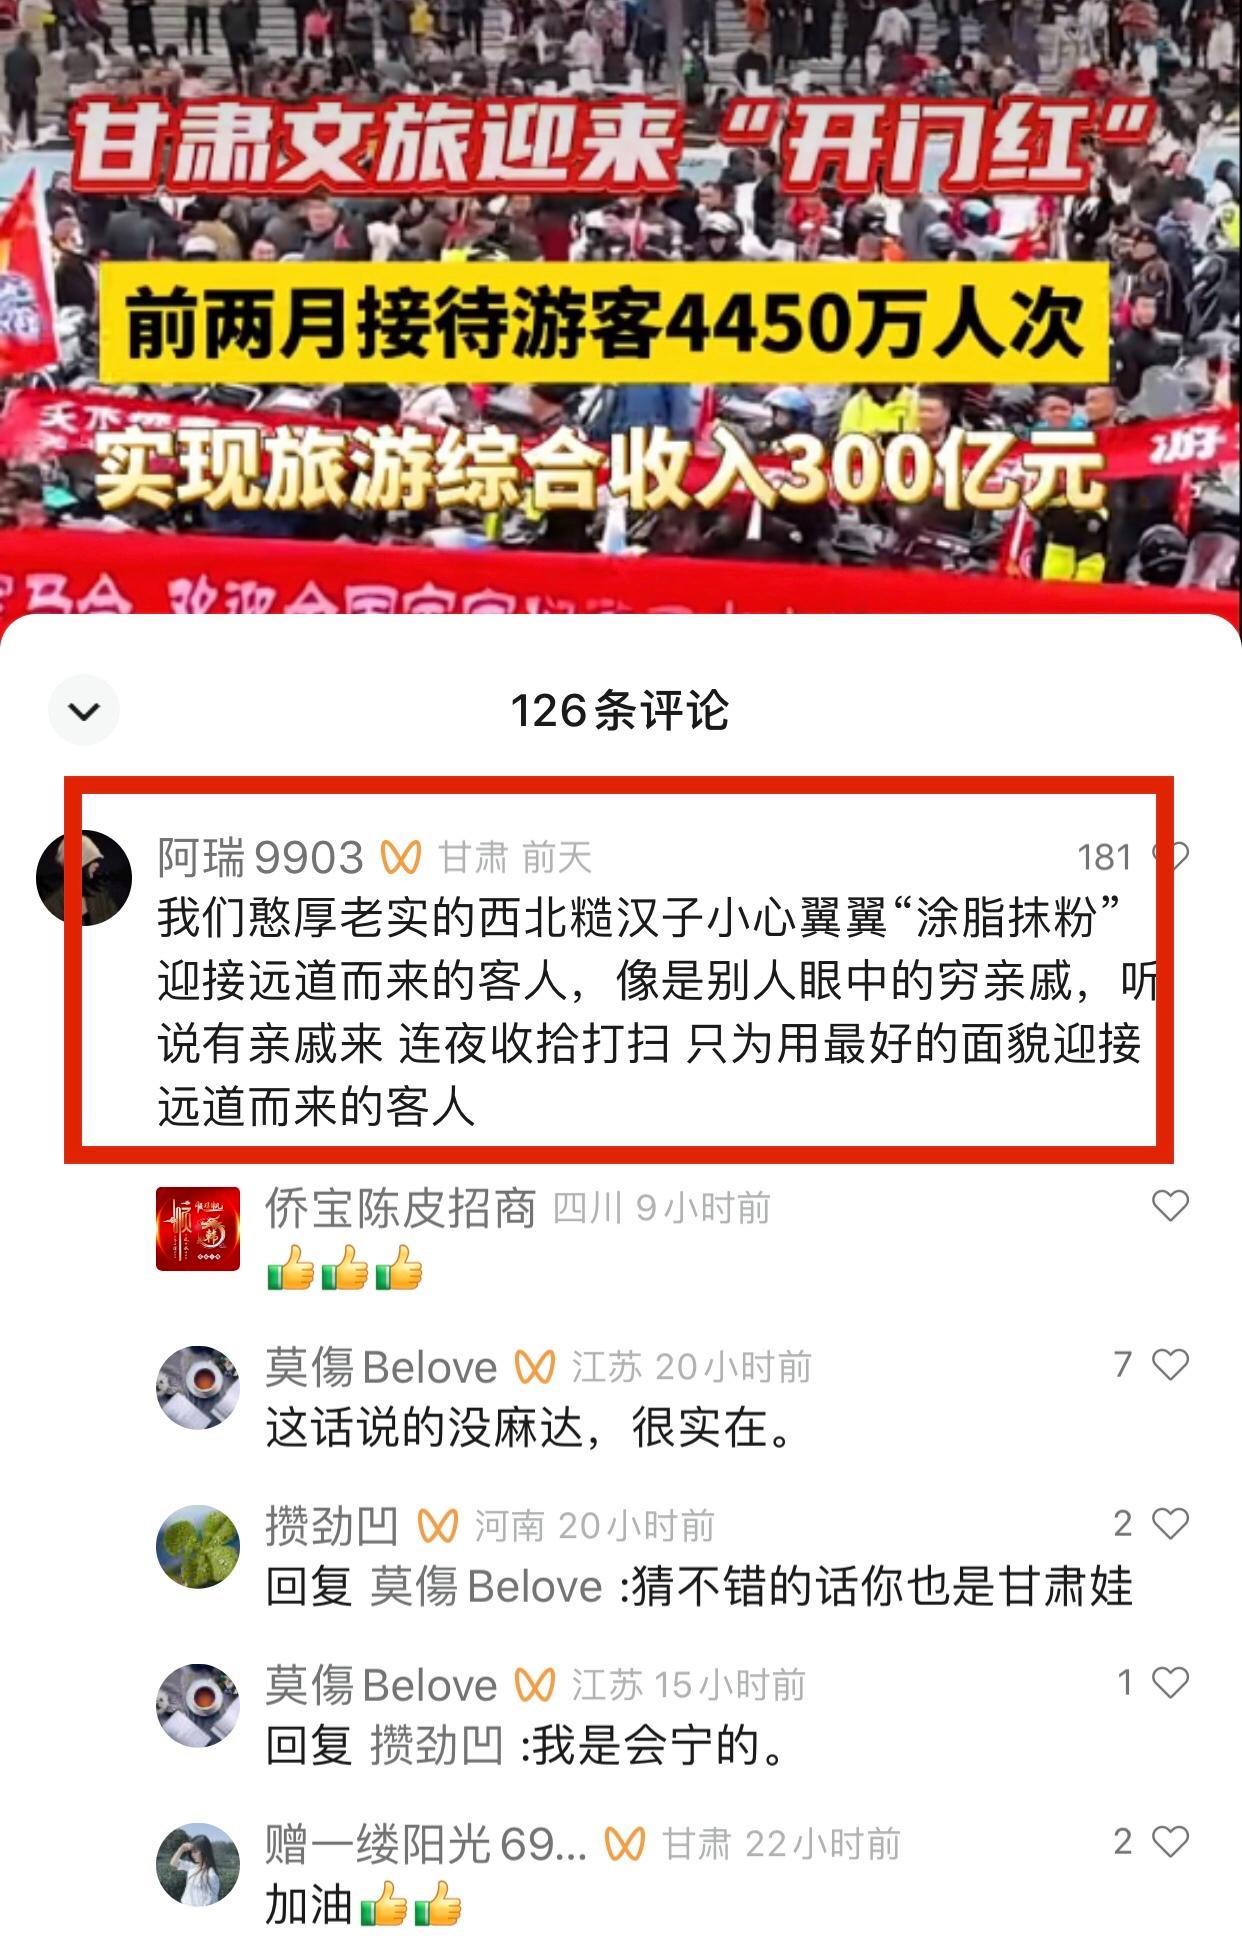Image resolution: width=1242 pixels, height=1939 pixels.
Task: Tap heart on 攒劲凹's reply
Action: click(x=1170, y=1523)
